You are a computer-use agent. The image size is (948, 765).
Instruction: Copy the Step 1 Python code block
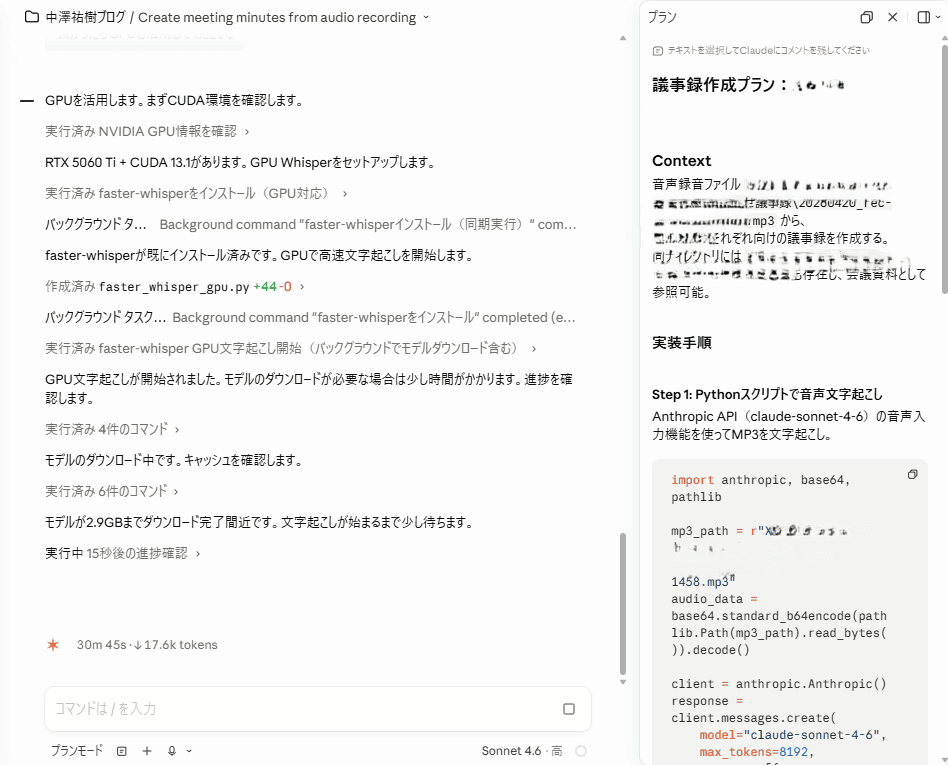tap(912, 475)
